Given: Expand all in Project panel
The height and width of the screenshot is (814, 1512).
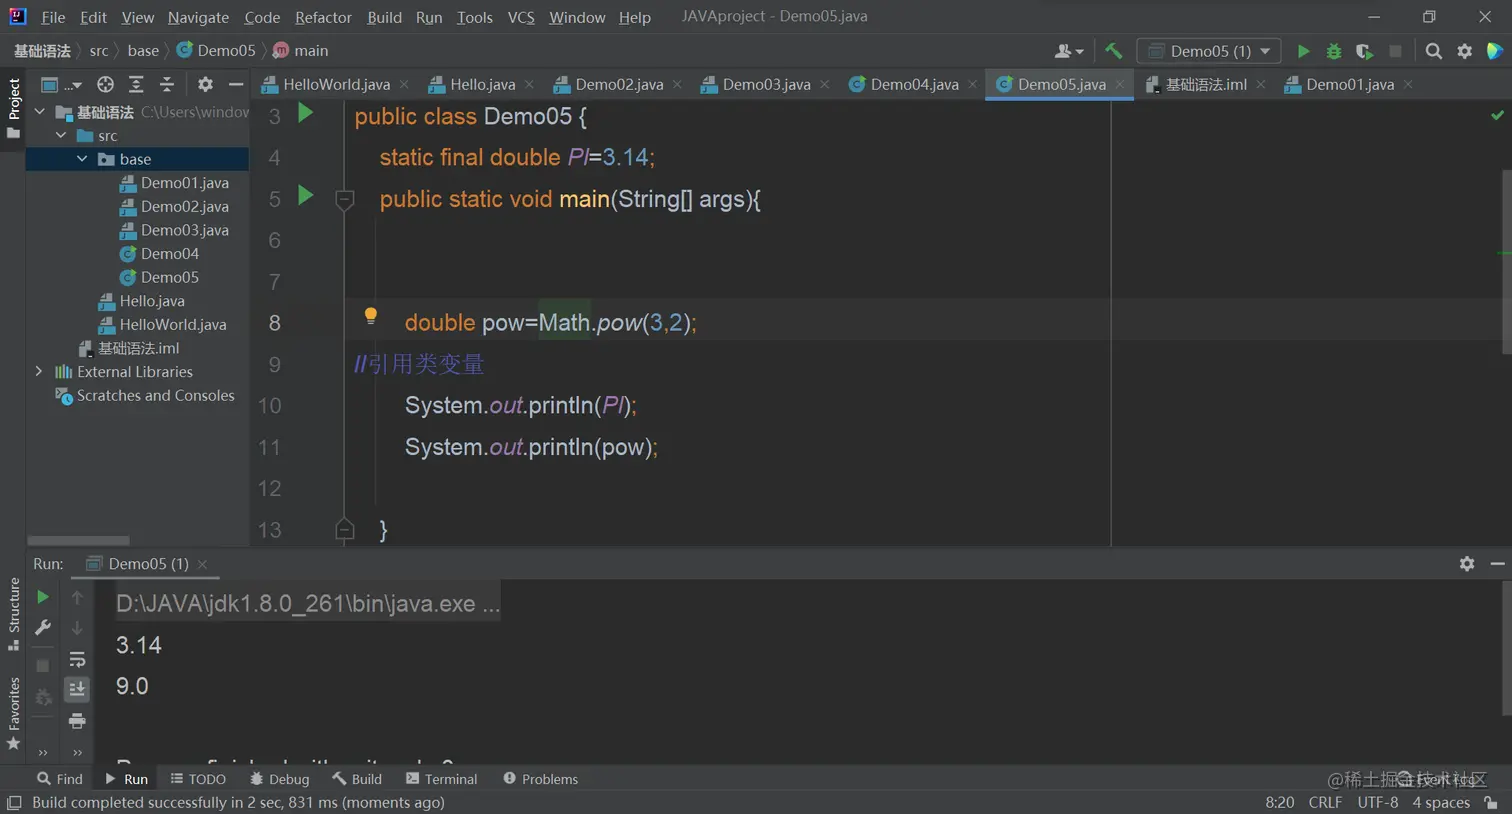Looking at the screenshot, I should coord(136,85).
